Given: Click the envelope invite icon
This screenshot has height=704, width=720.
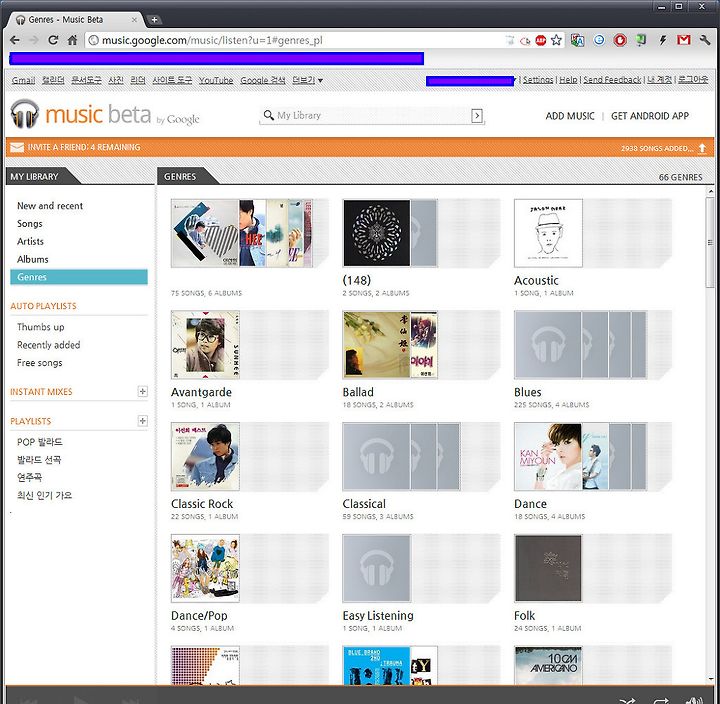Looking at the screenshot, I should click(17, 147).
